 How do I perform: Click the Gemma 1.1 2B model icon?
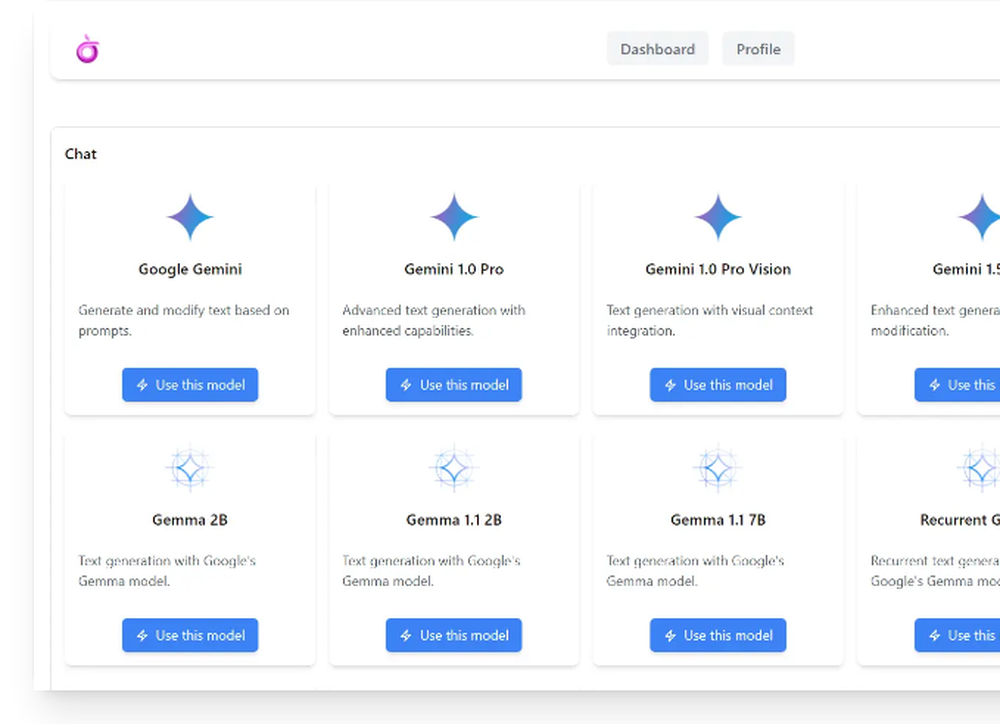[454, 468]
